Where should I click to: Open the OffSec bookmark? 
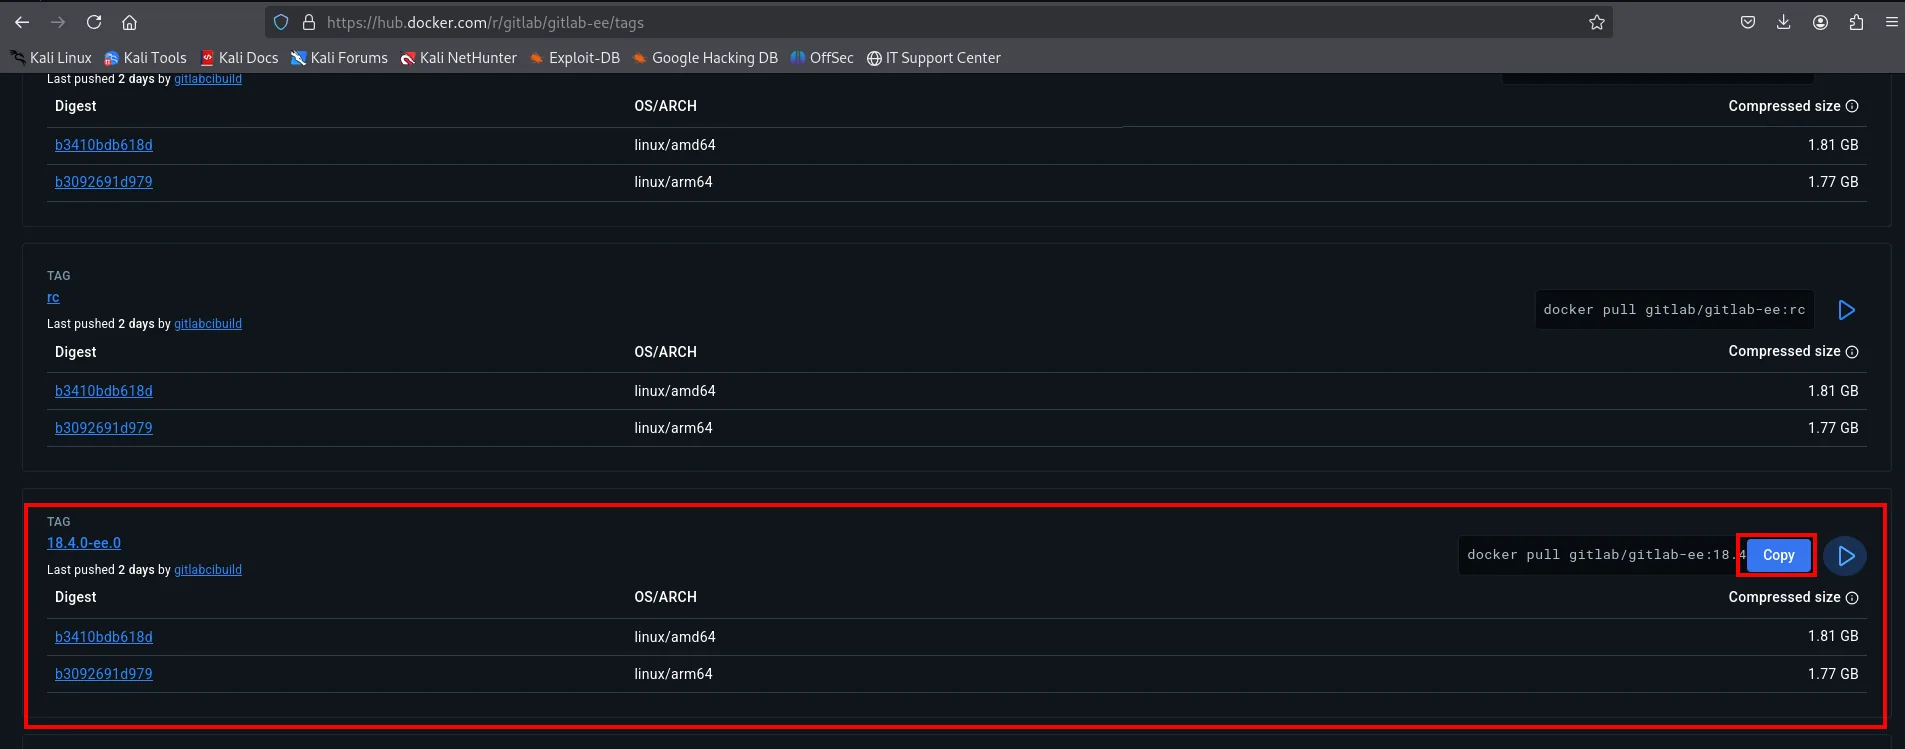pos(822,58)
